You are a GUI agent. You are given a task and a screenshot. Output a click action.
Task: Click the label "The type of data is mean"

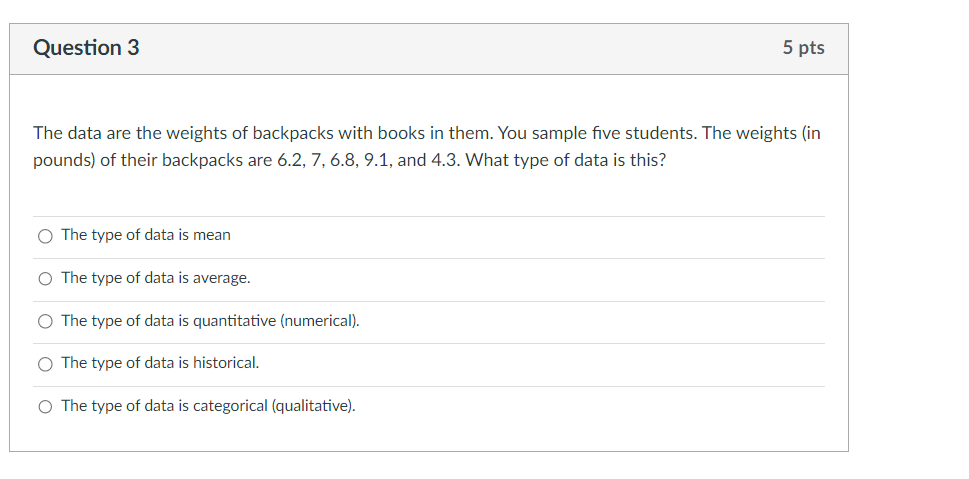pyautogui.click(x=146, y=235)
